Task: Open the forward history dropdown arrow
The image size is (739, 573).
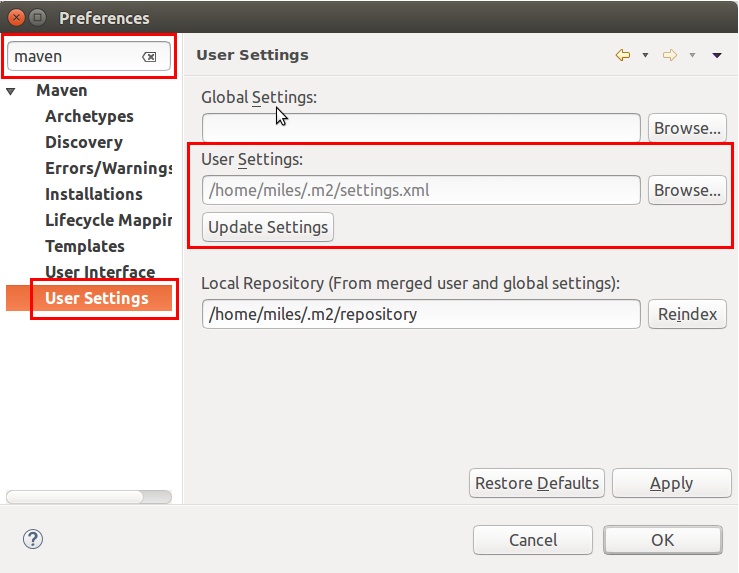Action: coord(692,55)
